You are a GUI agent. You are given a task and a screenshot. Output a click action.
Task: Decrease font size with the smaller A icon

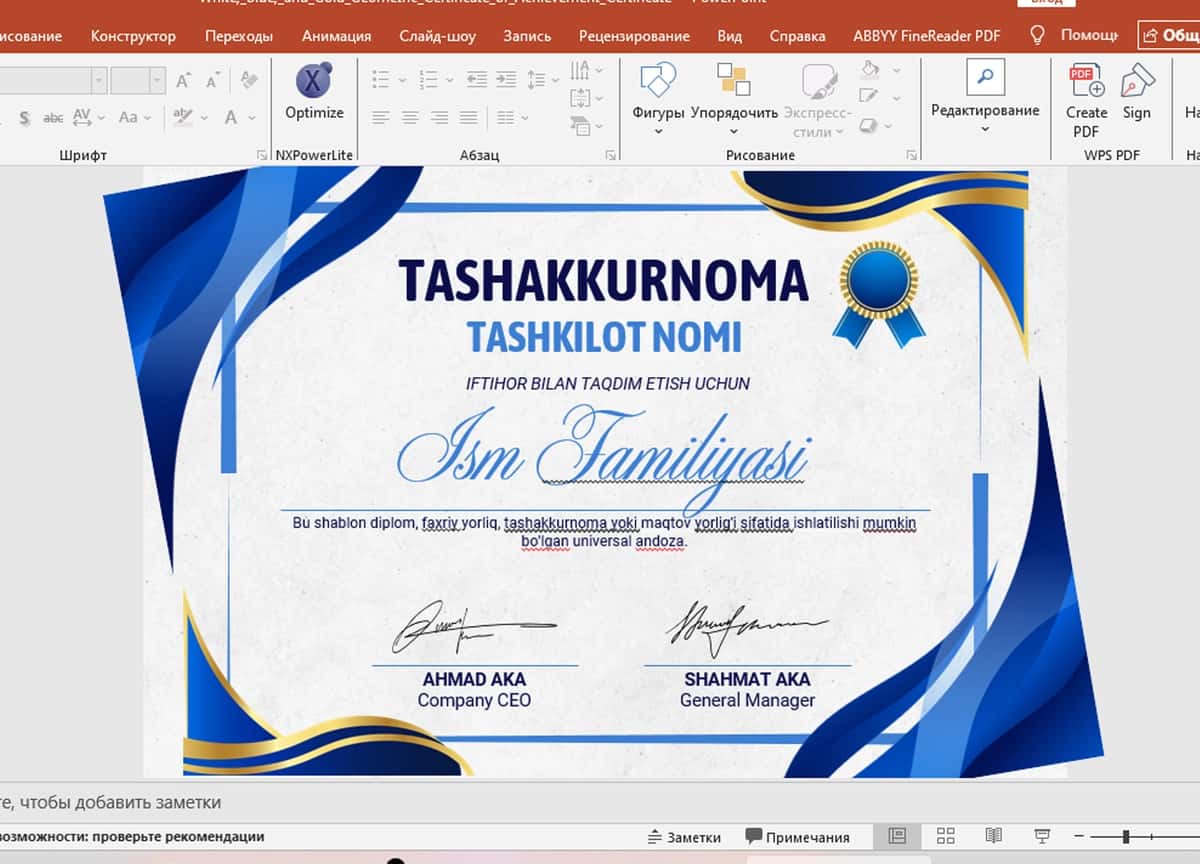(x=215, y=80)
